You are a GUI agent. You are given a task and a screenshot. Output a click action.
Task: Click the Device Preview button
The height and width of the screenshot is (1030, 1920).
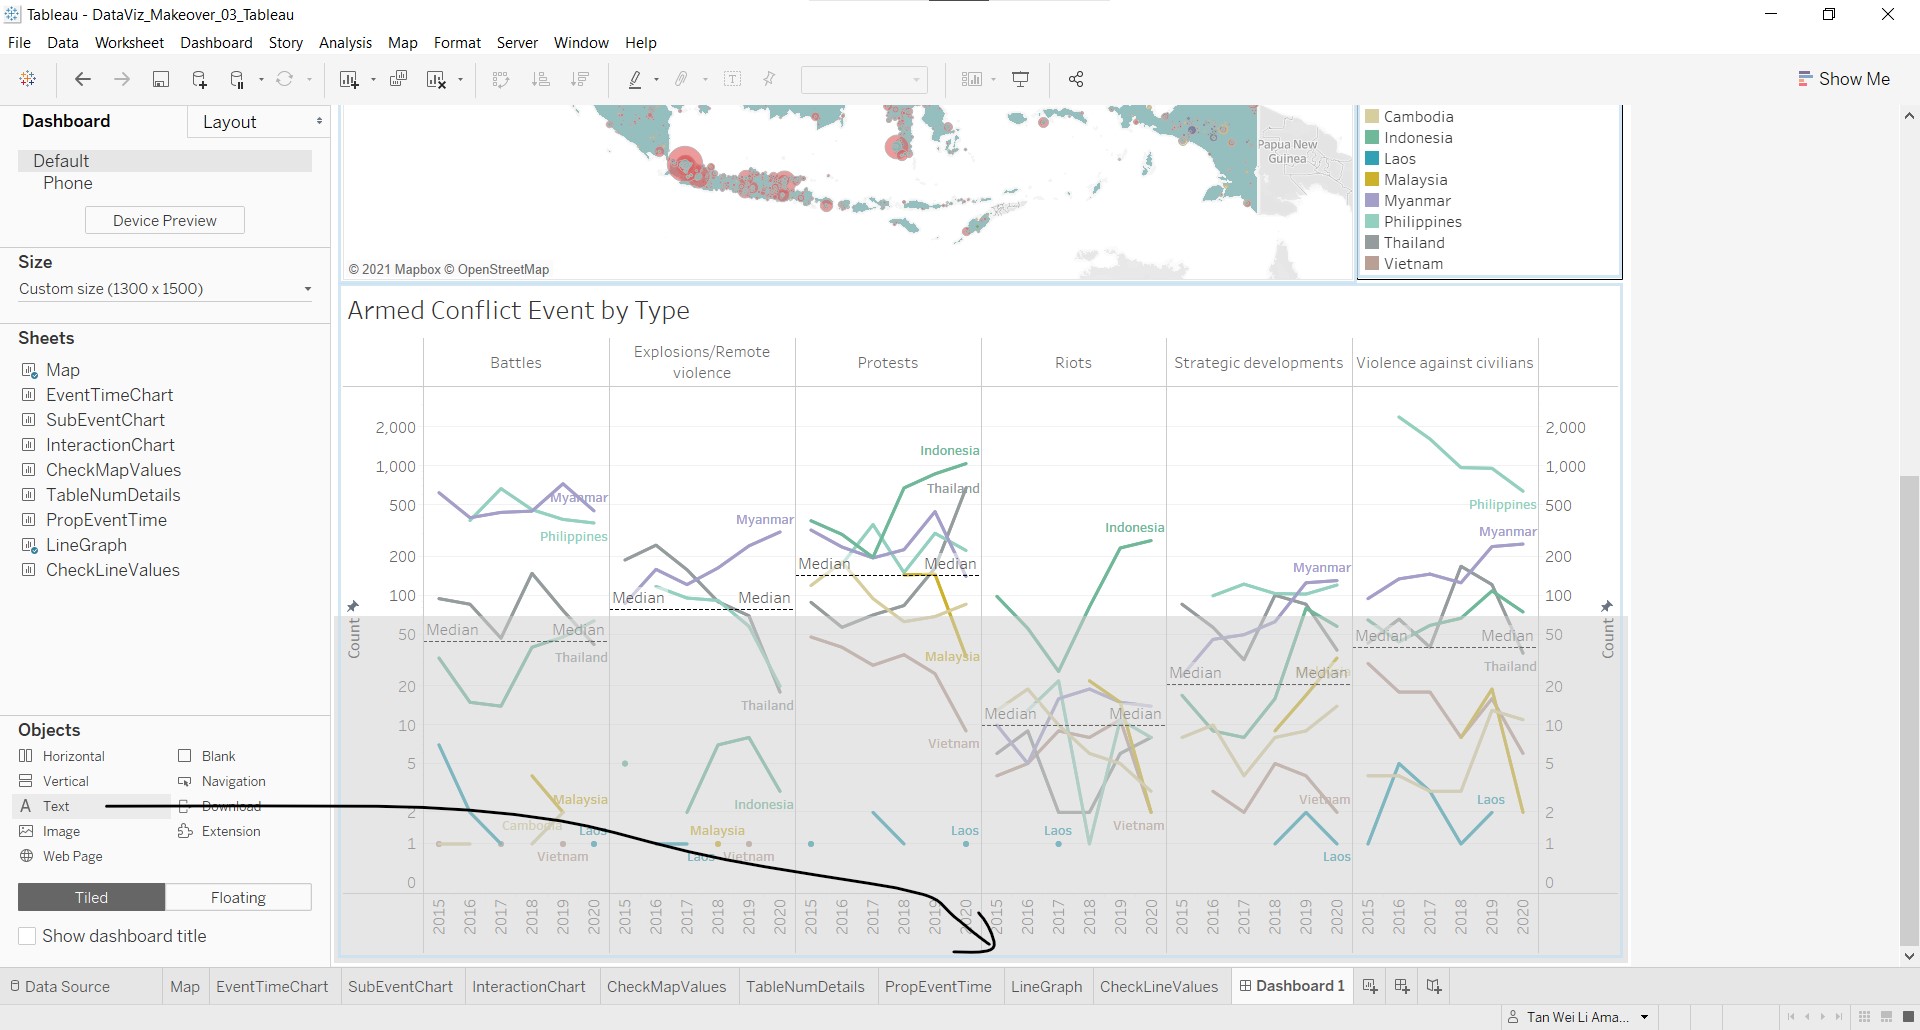(x=165, y=221)
